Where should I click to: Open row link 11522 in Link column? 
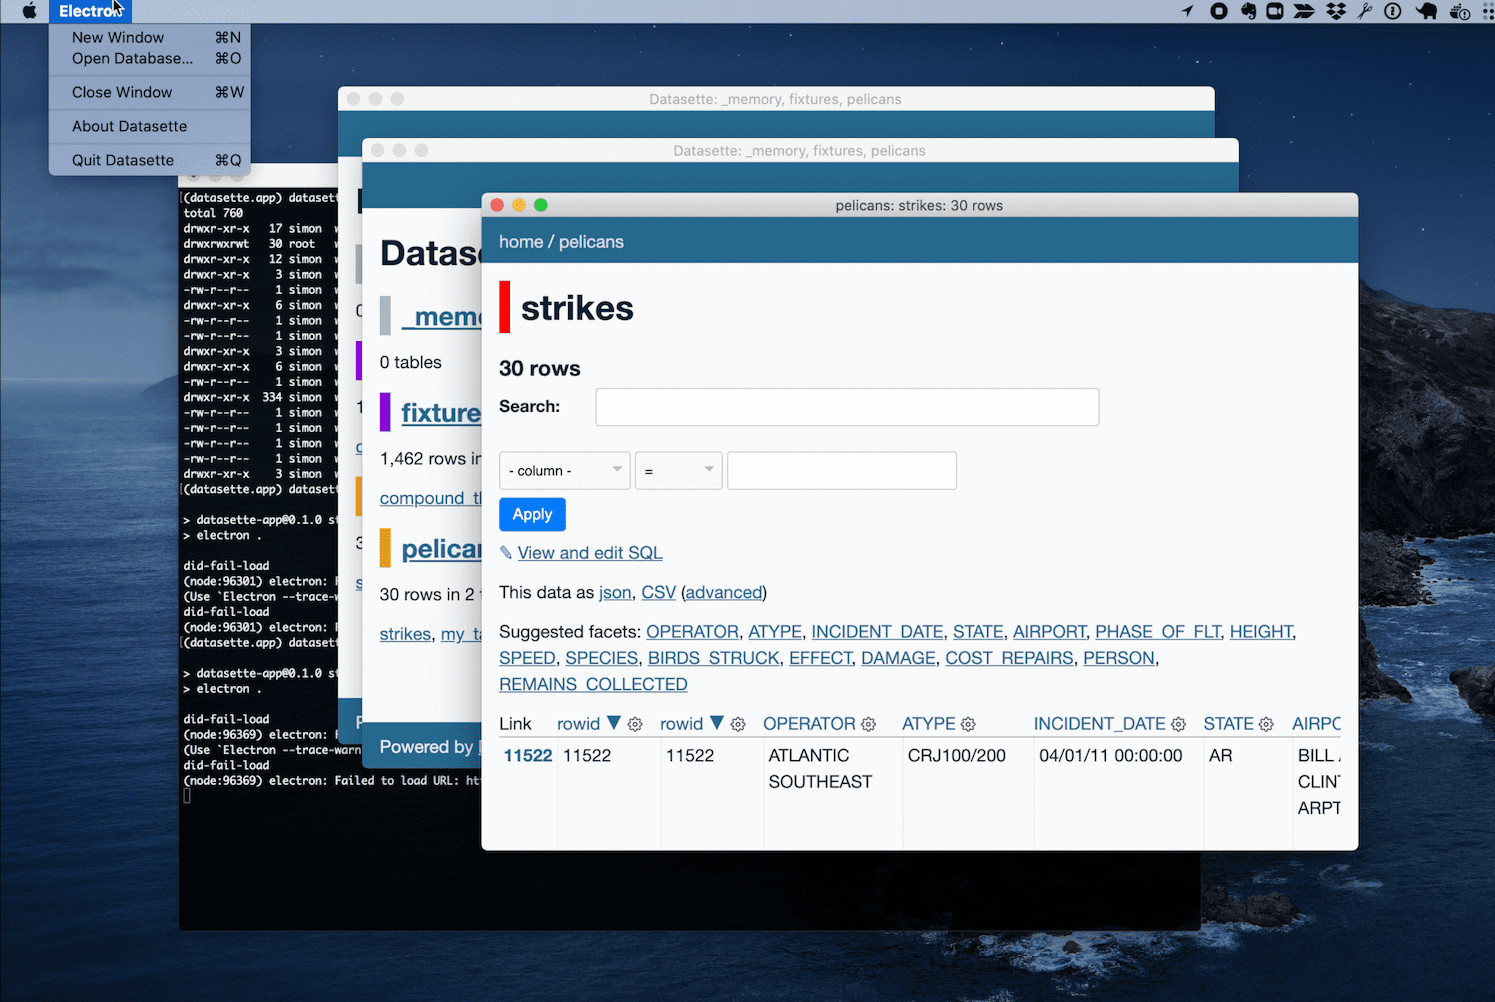[x=527, y=756]
